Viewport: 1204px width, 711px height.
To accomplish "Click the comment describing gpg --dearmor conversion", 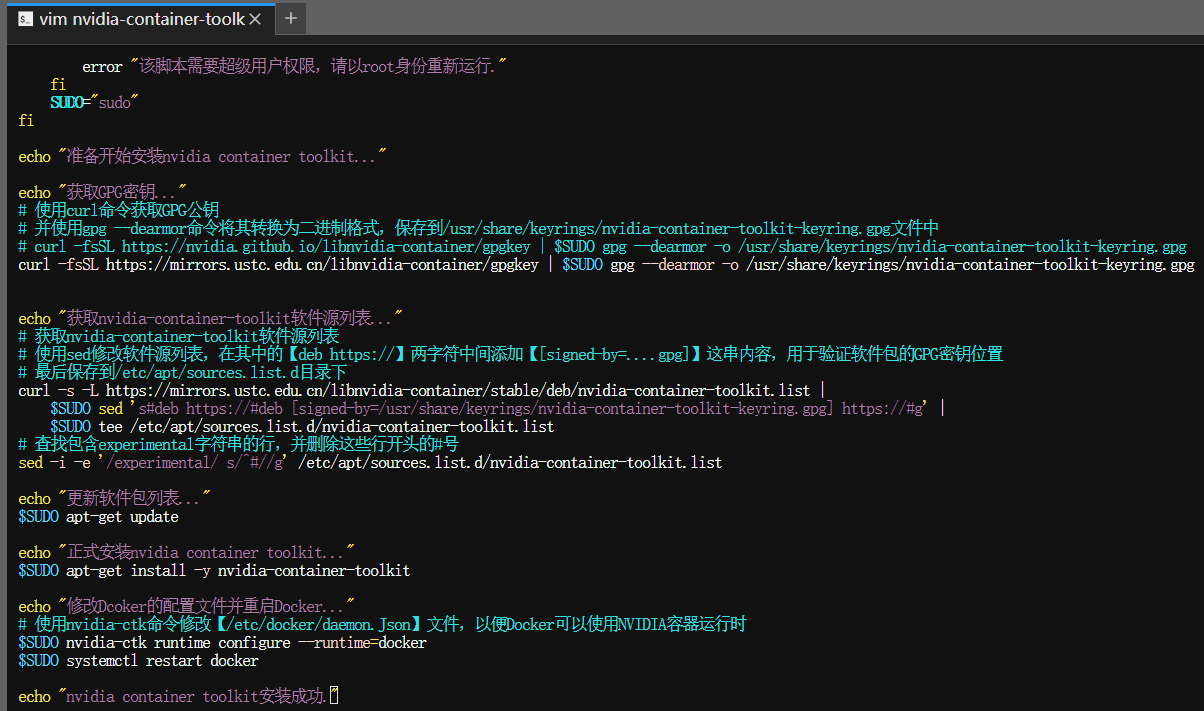I will tap(478, 228).
